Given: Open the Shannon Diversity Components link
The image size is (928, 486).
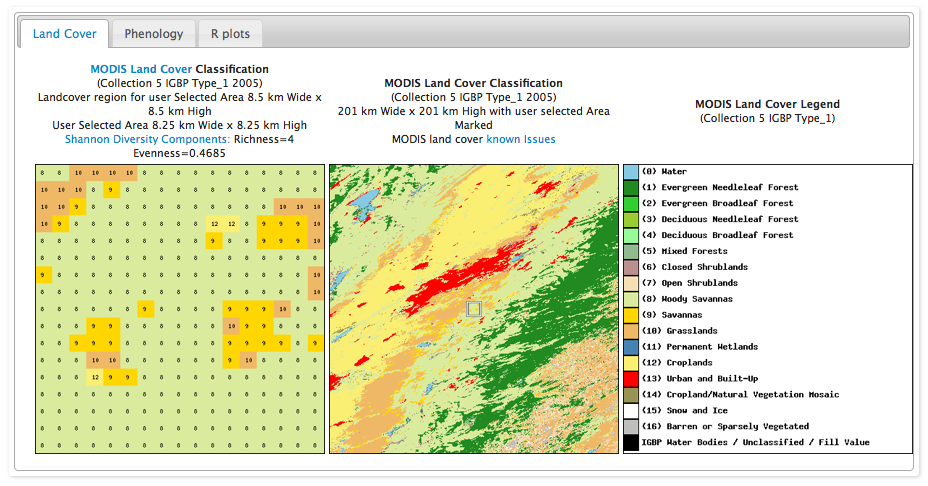Looking at the screenshot, I should point(147,139).
